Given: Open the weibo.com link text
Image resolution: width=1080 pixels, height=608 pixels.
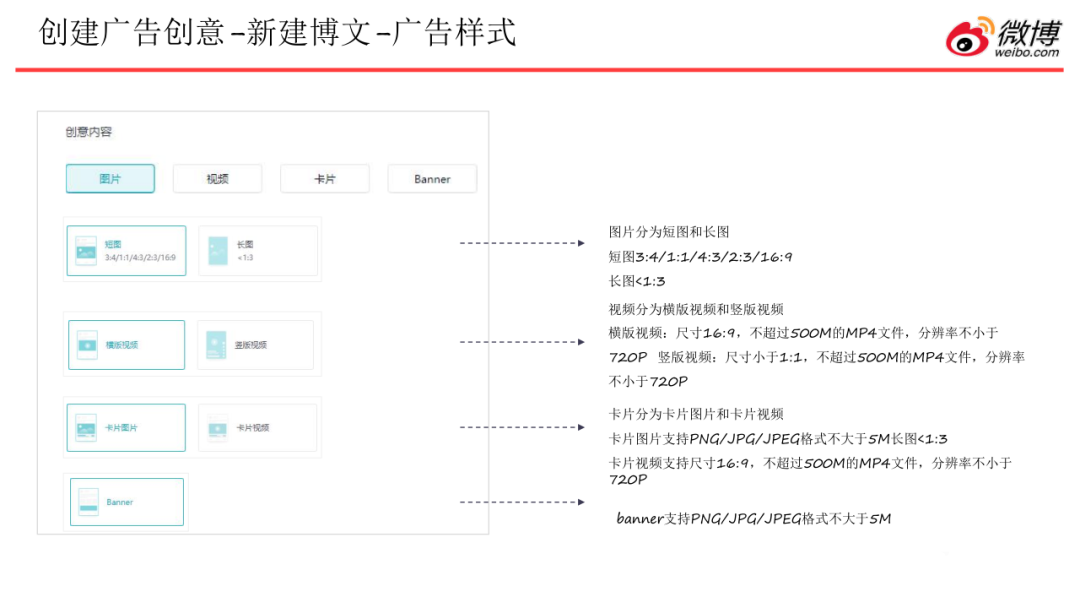Looking at the screenshot, I should click(1027, 53).
